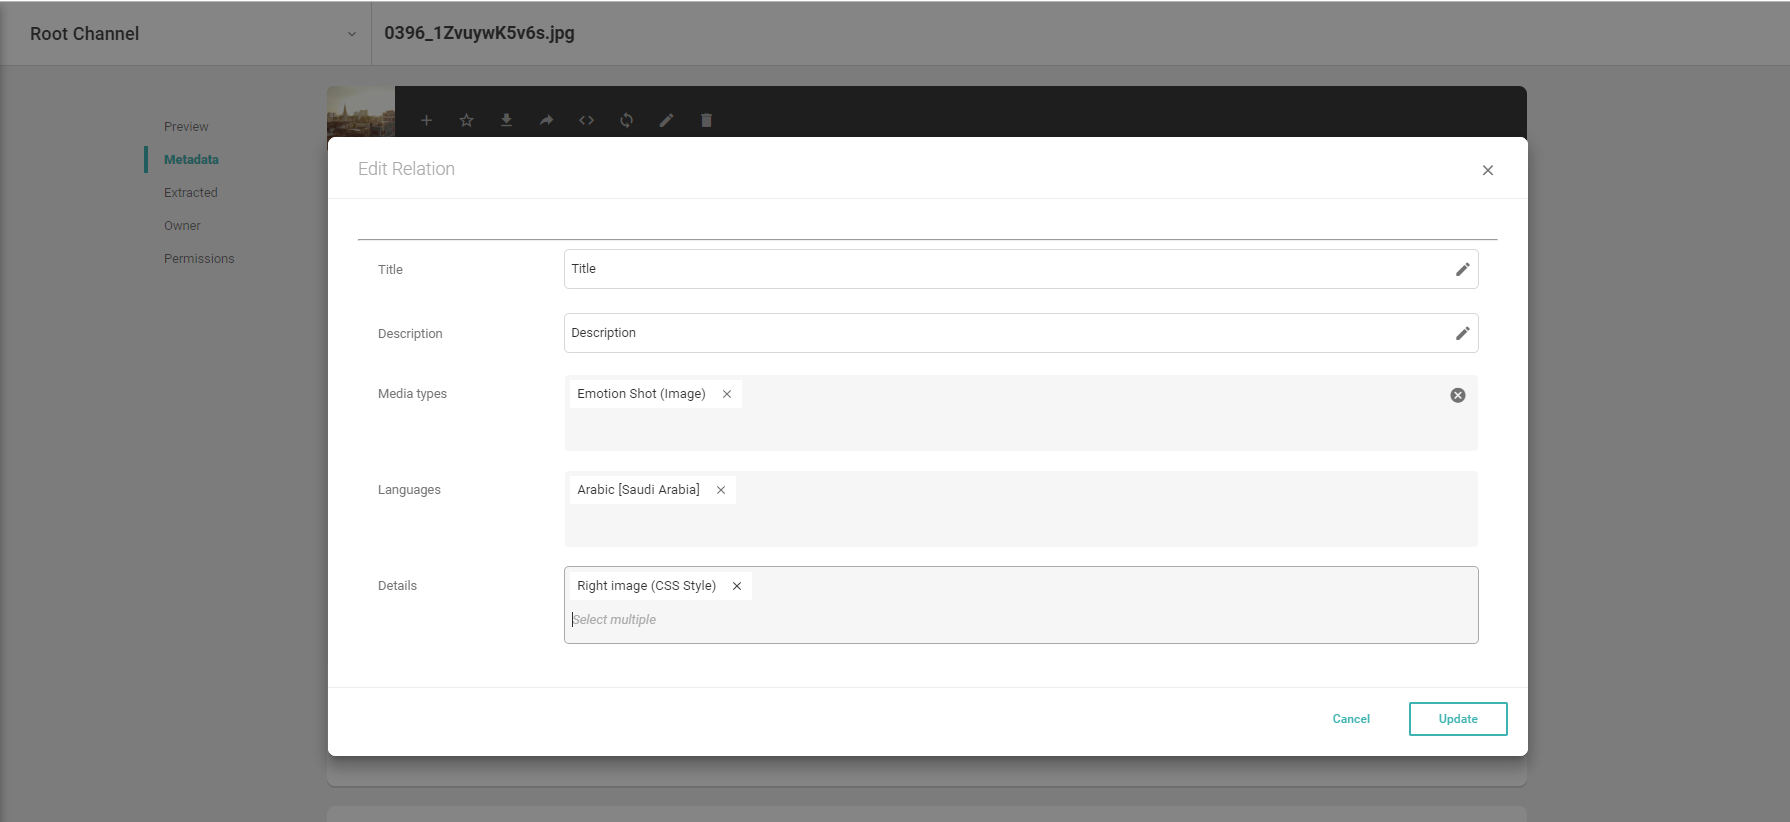Select the Metadata section
The width and height of the screenshot is (1790, 822).
tap(191, 160)
